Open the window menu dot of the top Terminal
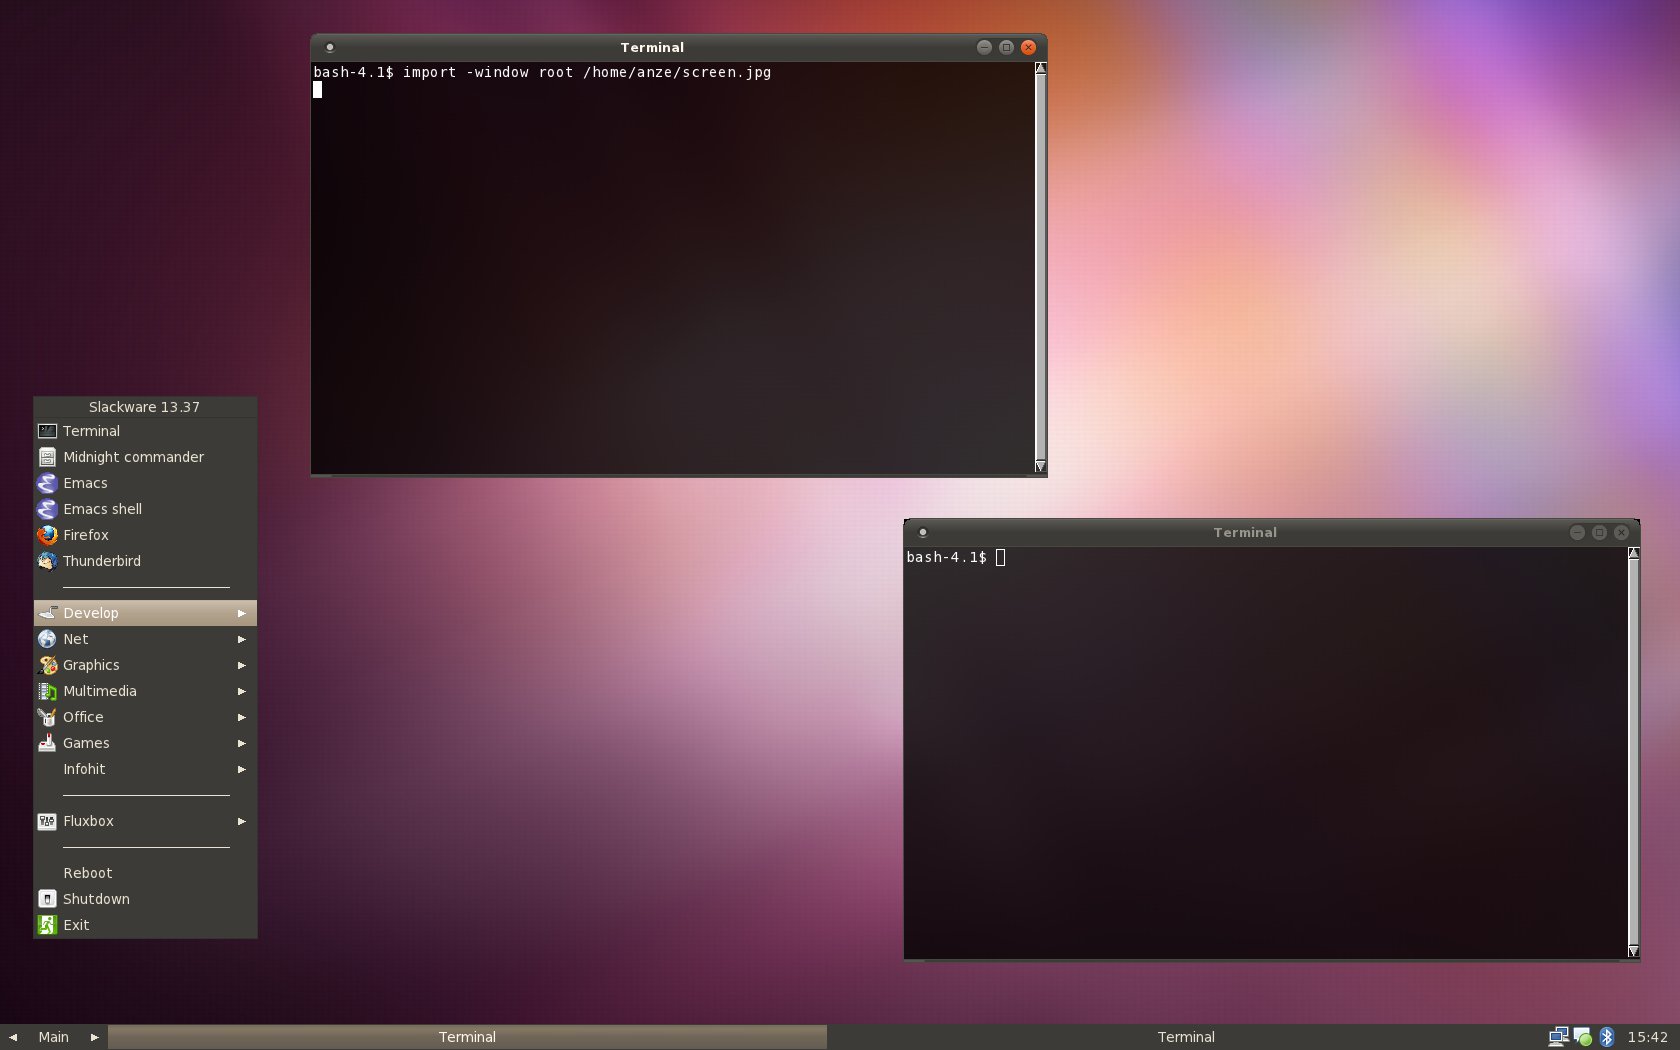The image size is (1680, 1050). pyautogui.click(x=329, y=47)
